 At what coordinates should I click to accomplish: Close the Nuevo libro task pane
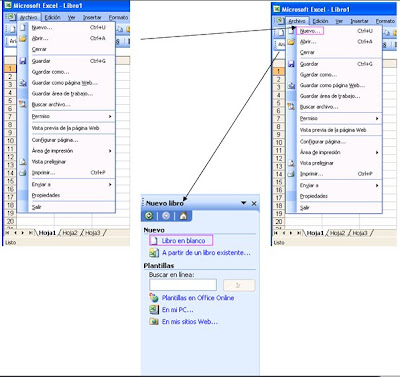(x=254, y=203)
